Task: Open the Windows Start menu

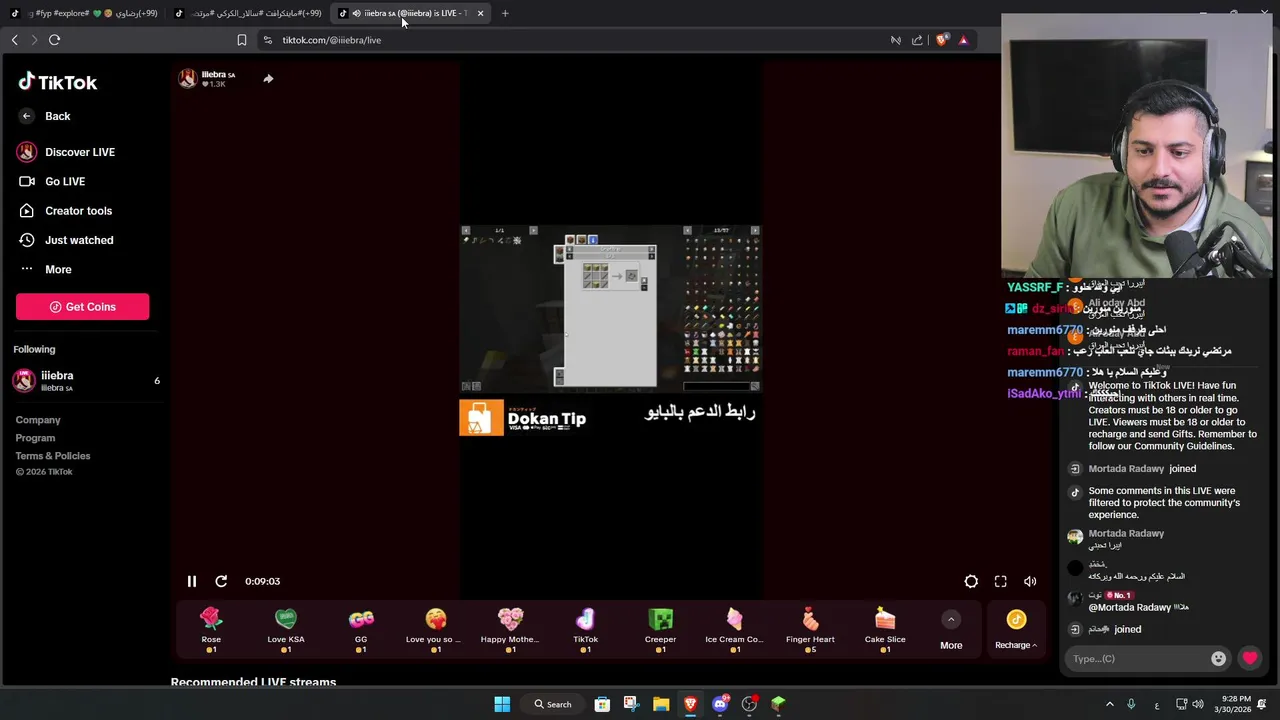Action: 502,704
